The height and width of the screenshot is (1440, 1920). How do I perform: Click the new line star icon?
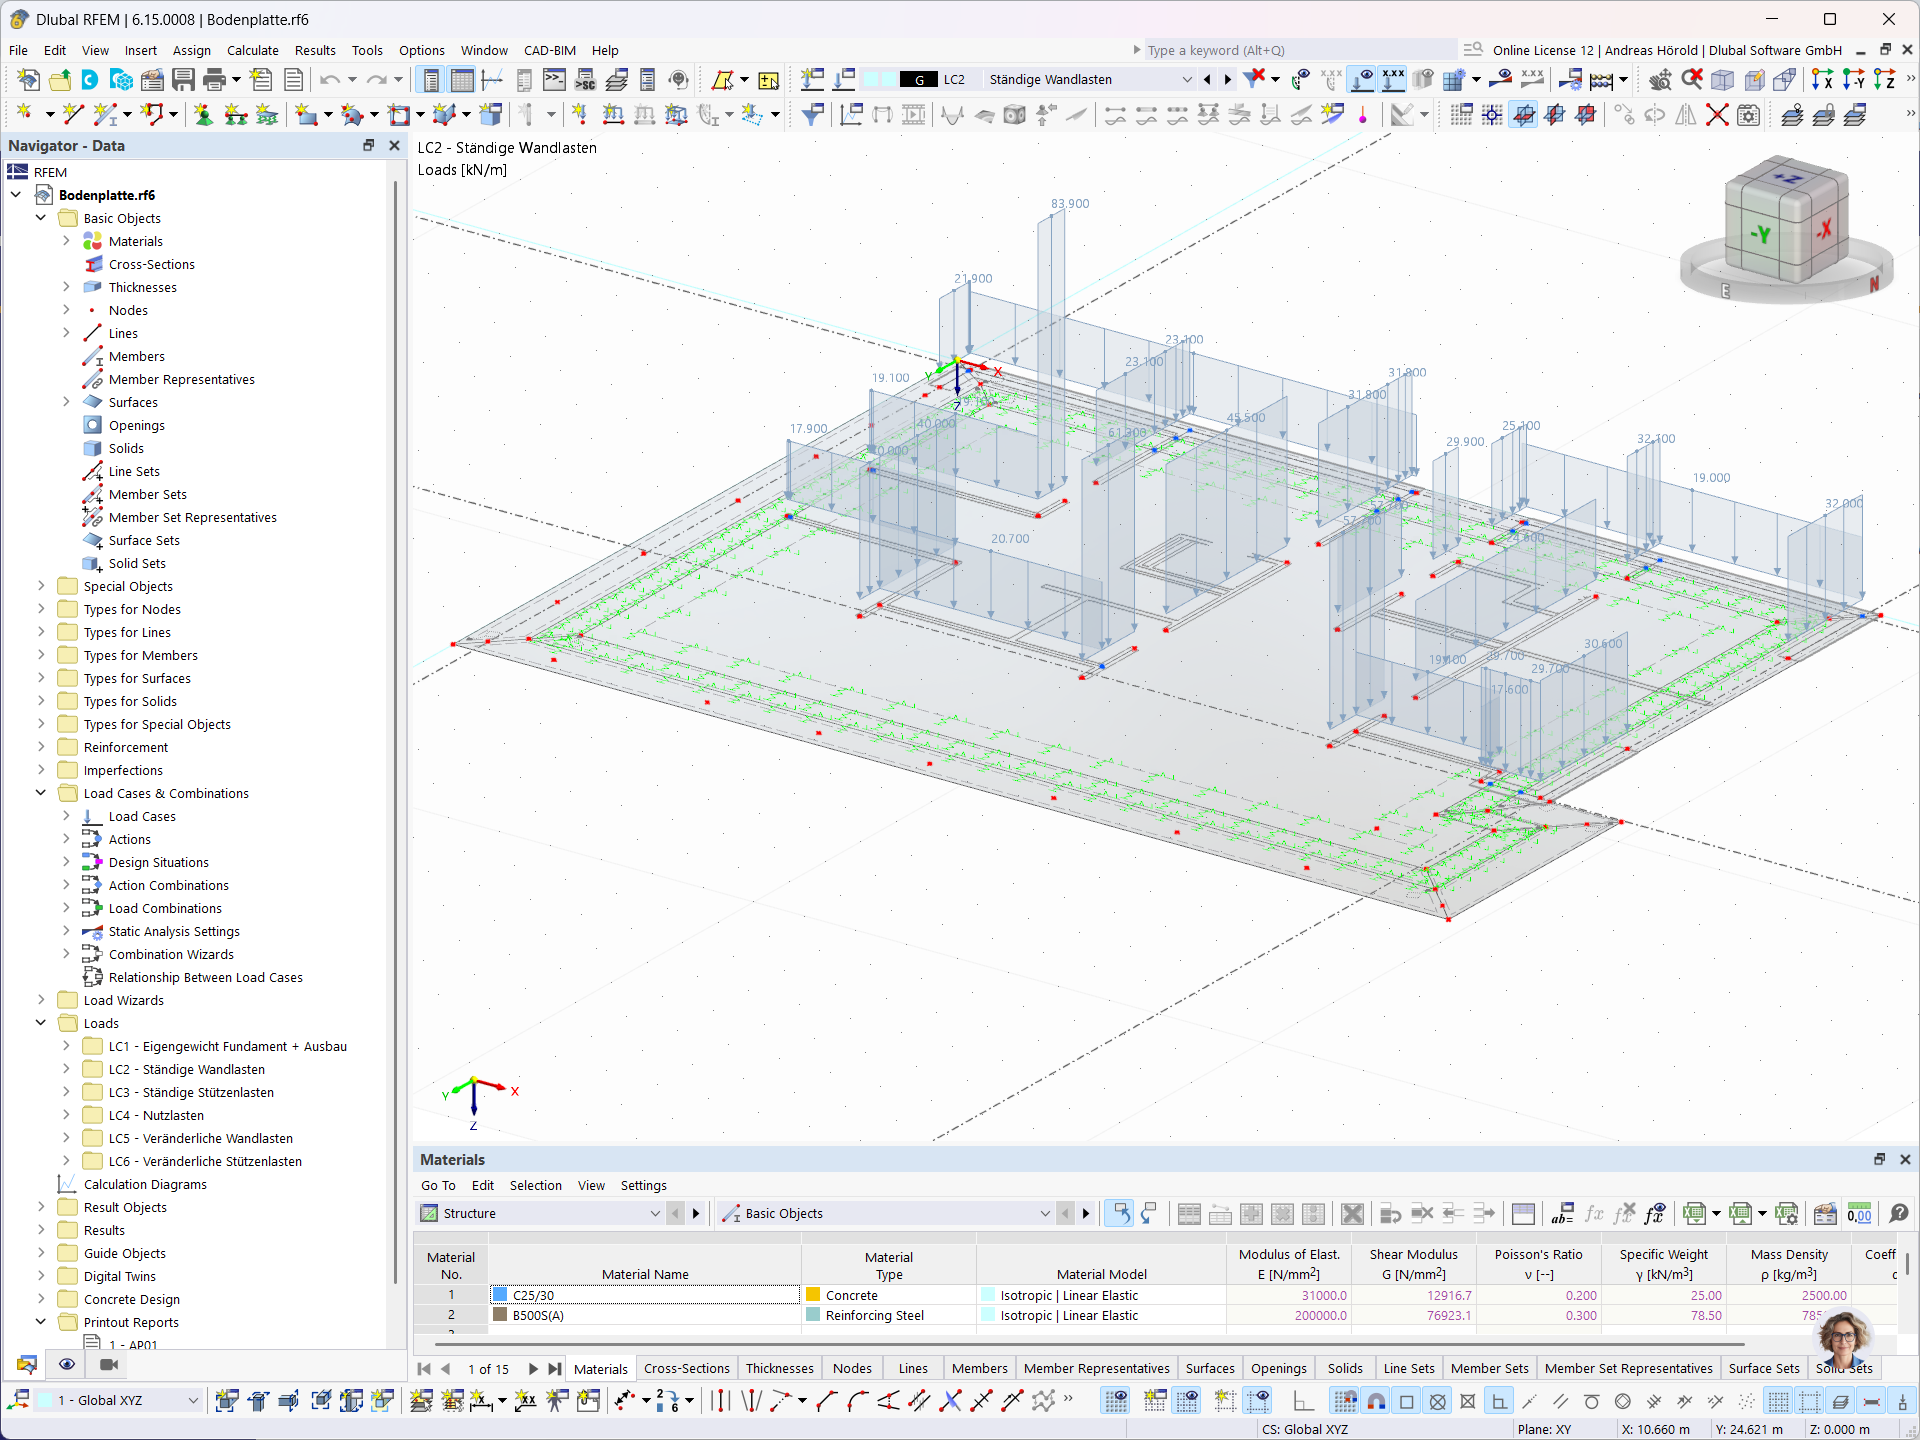click(x=72, y=115)
